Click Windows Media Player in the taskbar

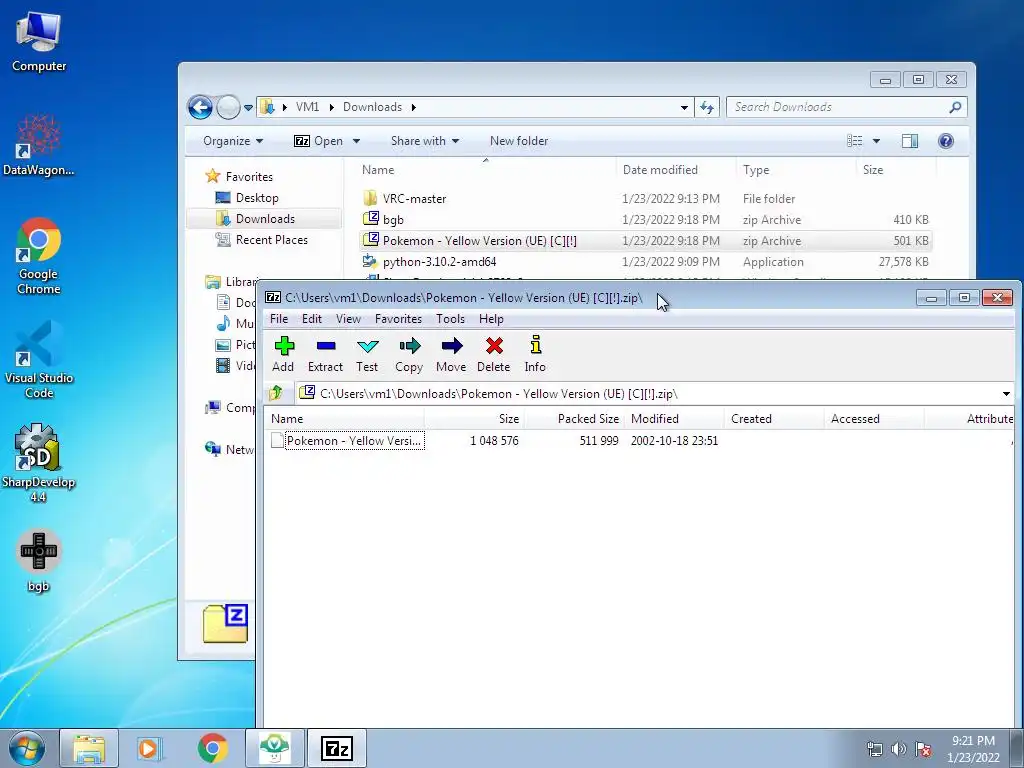click(x=150, y=748)
